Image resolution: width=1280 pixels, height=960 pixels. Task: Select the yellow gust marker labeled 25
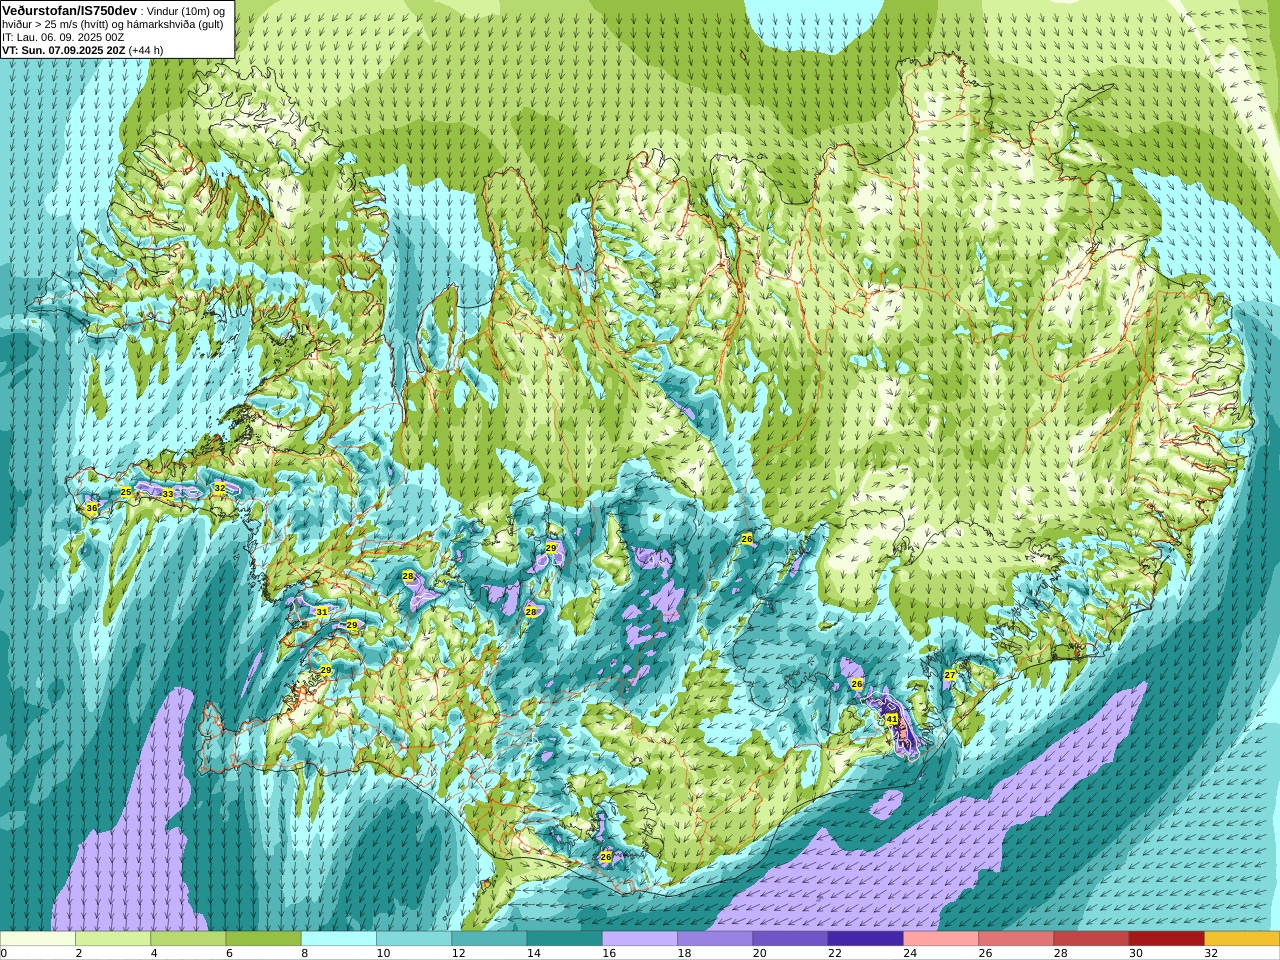click(x=126, y=492)
